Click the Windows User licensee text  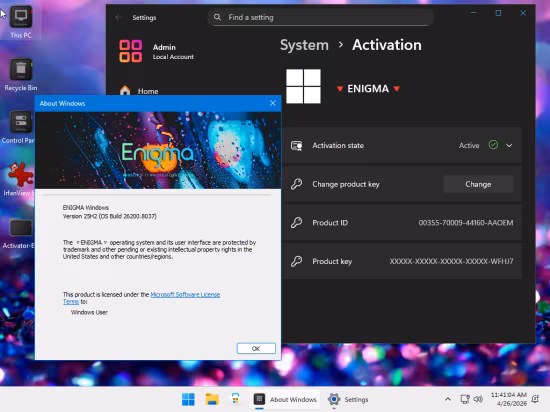[x=89, y=312]
